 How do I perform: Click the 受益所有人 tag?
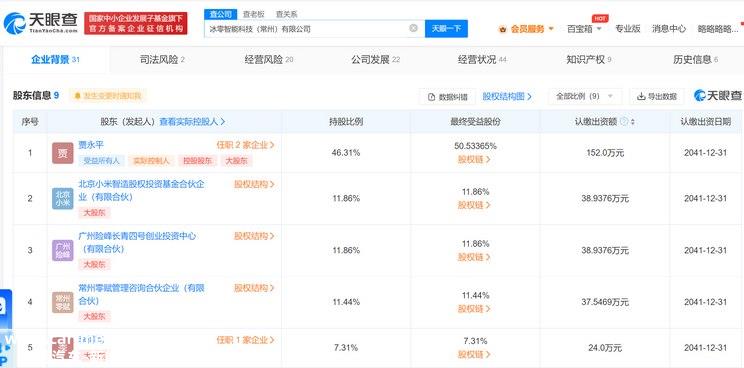pyautogui.click(x=102, y=161)
